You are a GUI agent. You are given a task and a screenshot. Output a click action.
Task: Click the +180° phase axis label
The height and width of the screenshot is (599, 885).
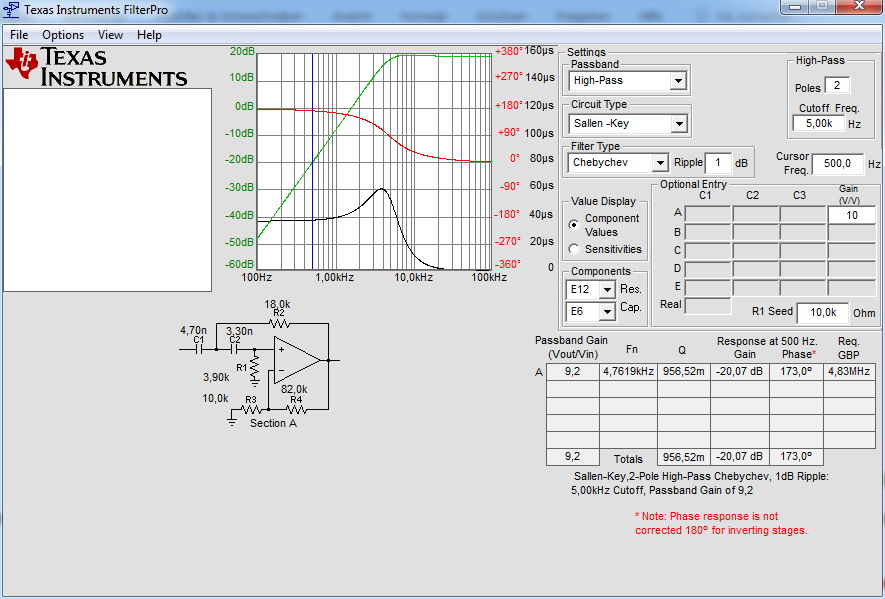509,106
